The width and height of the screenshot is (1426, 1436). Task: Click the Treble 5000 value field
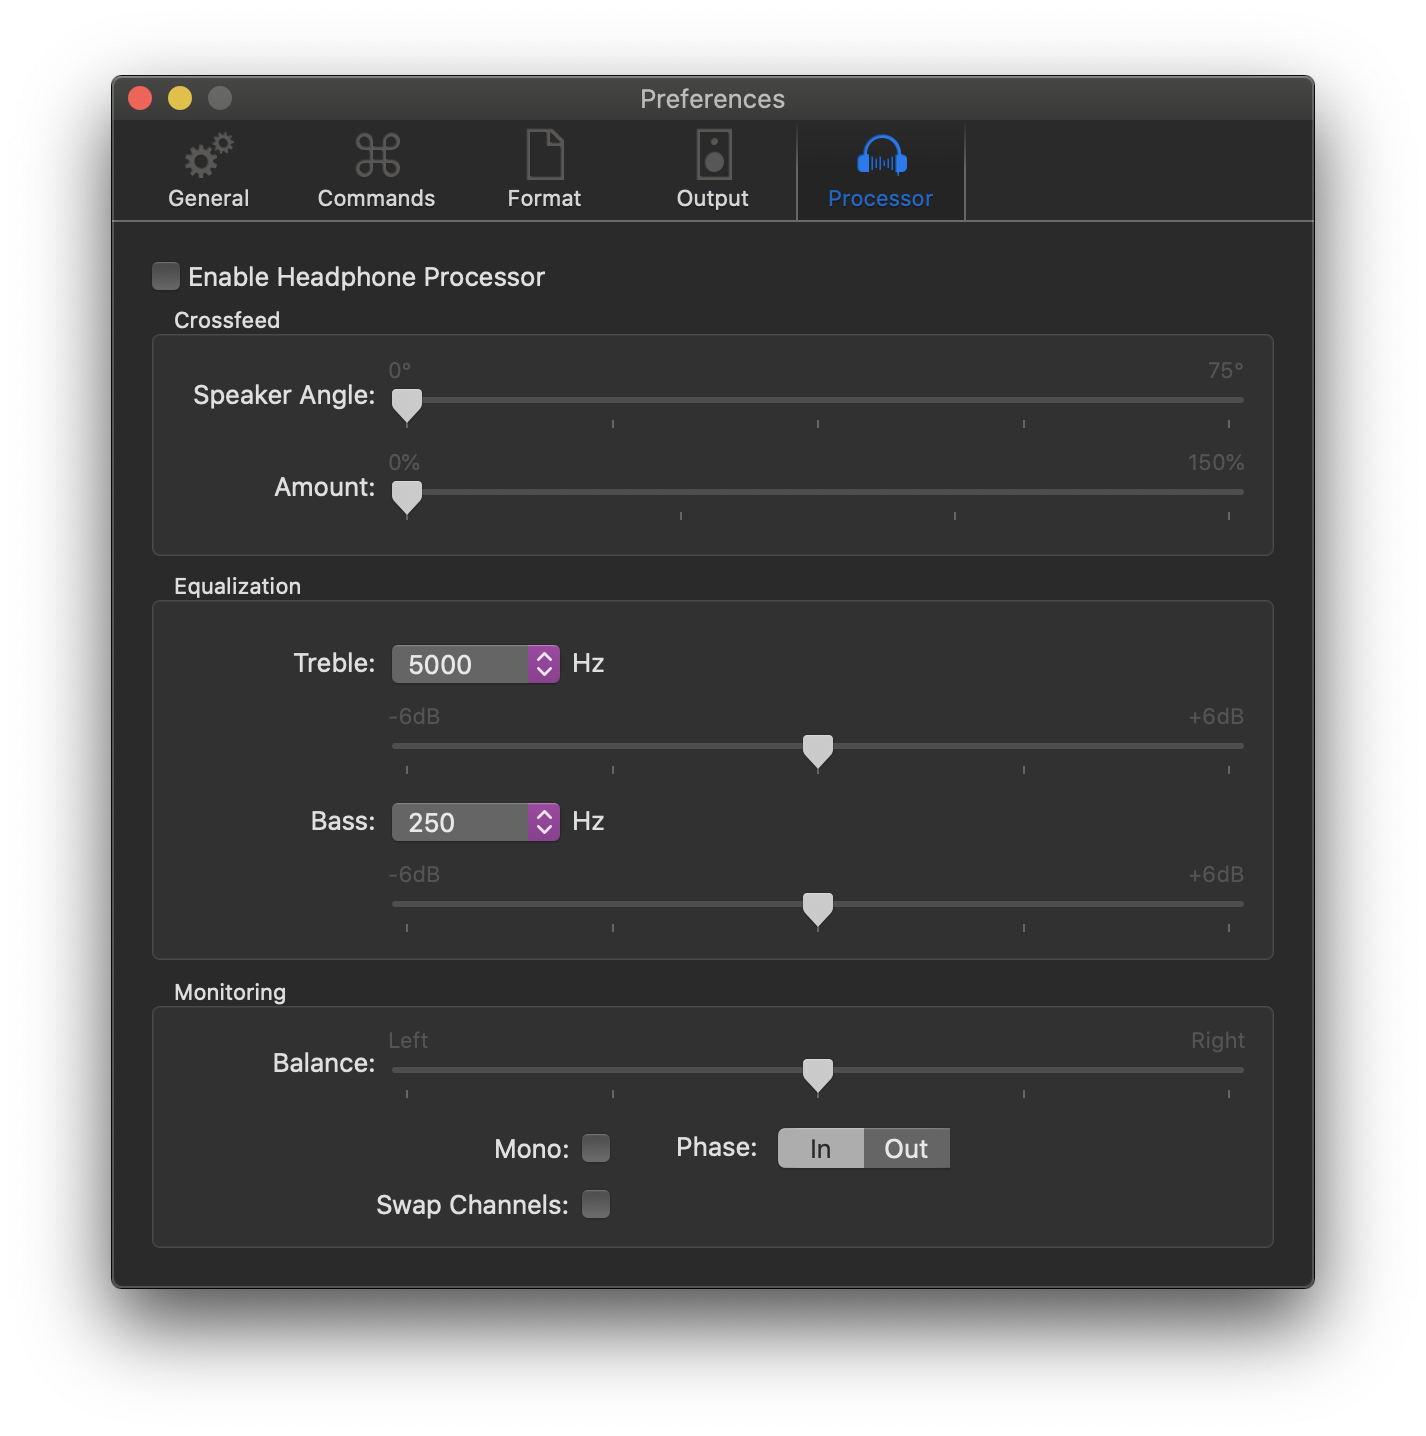tap(460, 664)
